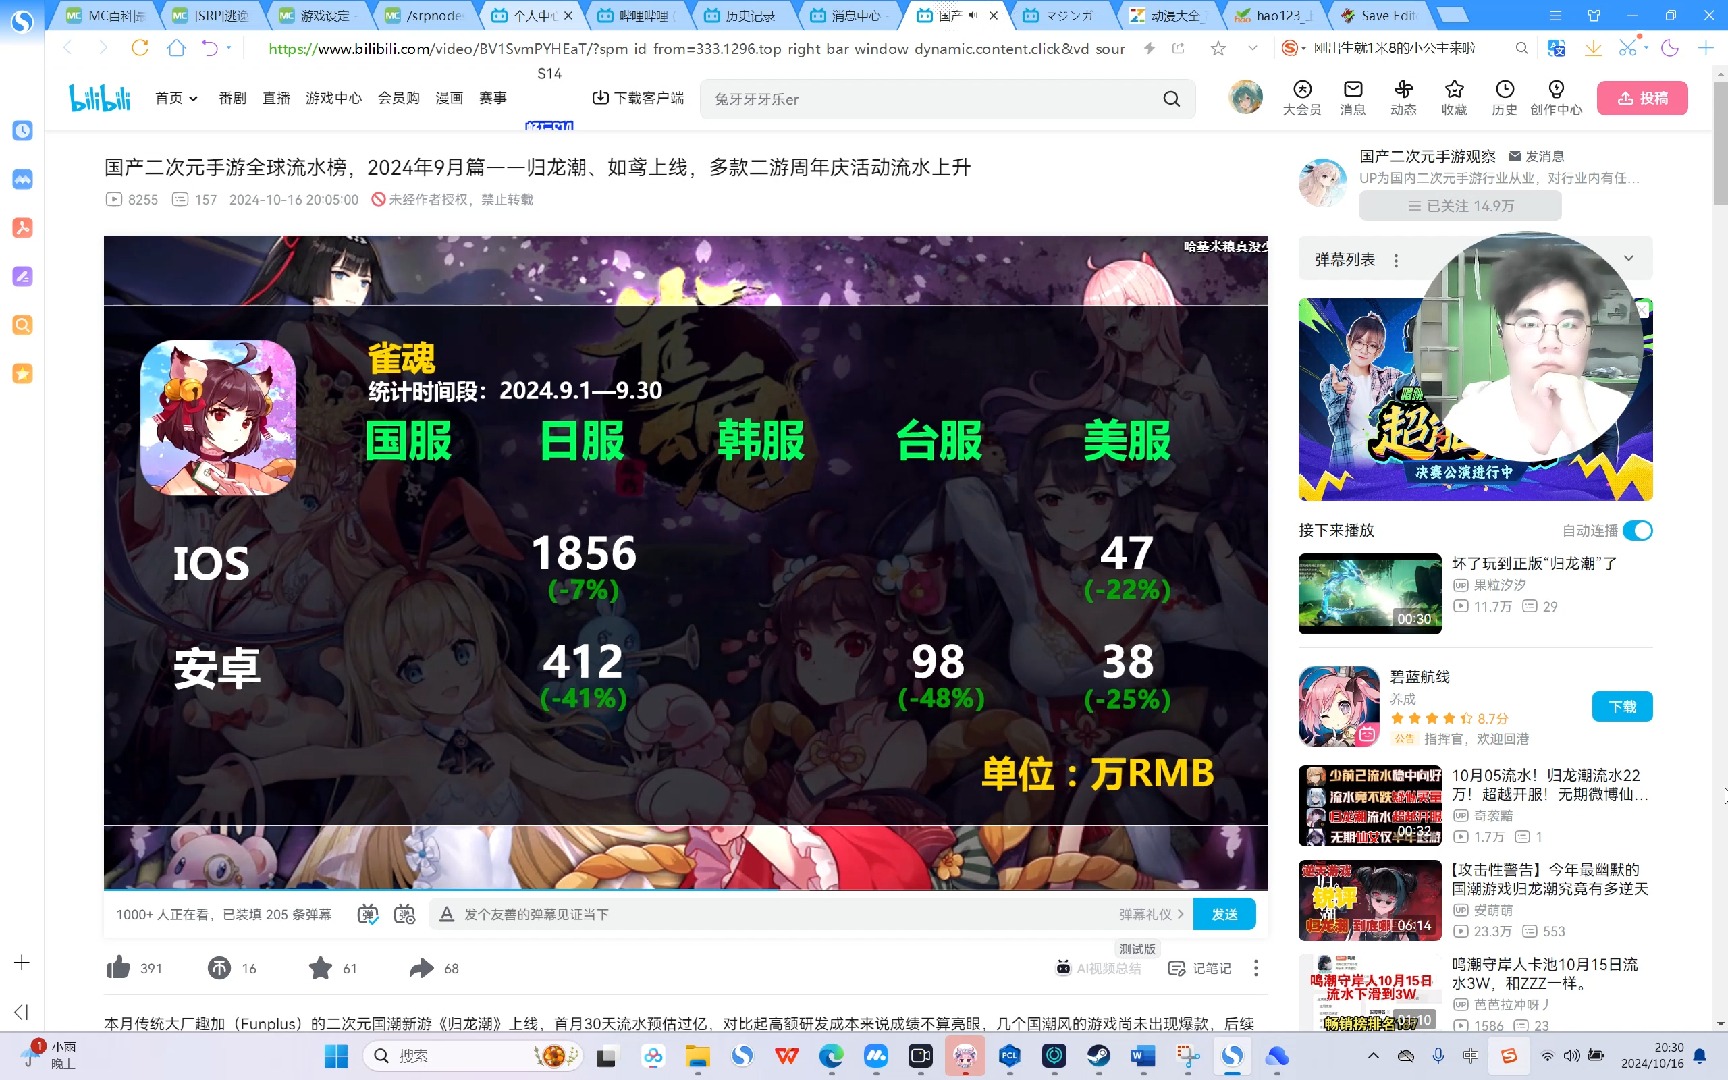Open the 直播 nav item
Viewport: 1728px width, 1080px height.
coord(276,98)
